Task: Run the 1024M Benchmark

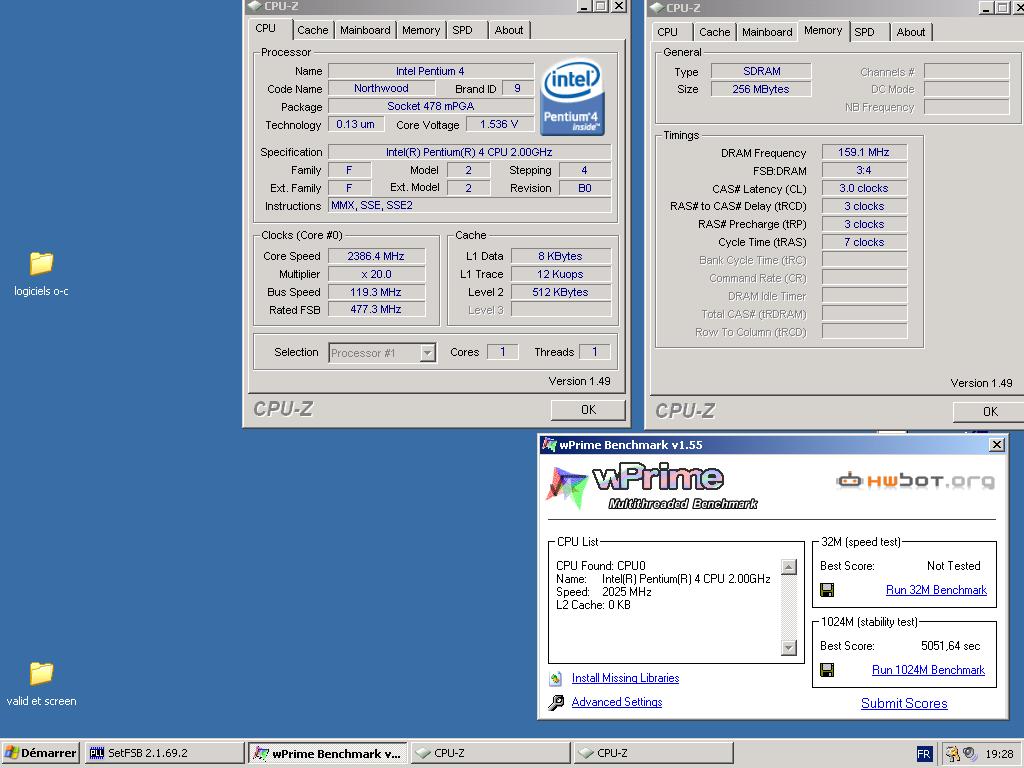Action: click(x=928, y=670)
